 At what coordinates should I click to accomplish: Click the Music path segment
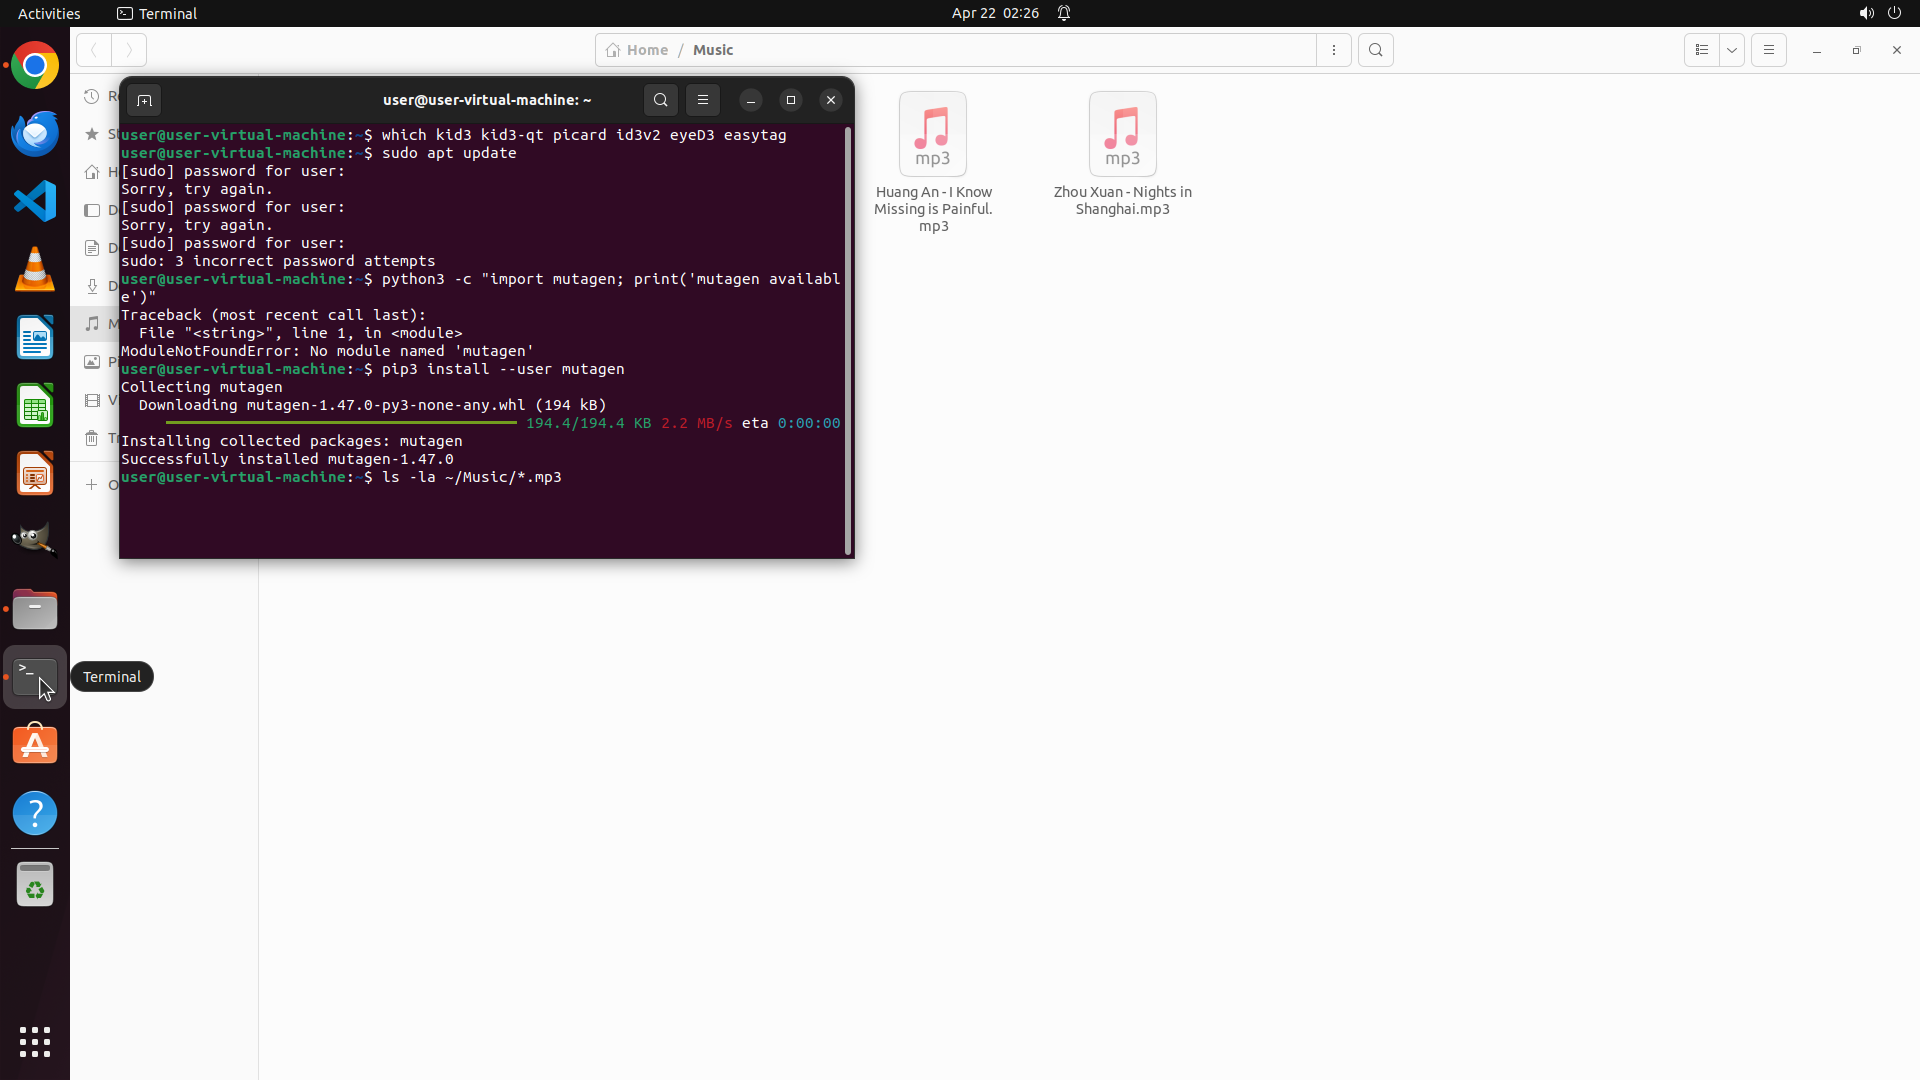[713, 50]
